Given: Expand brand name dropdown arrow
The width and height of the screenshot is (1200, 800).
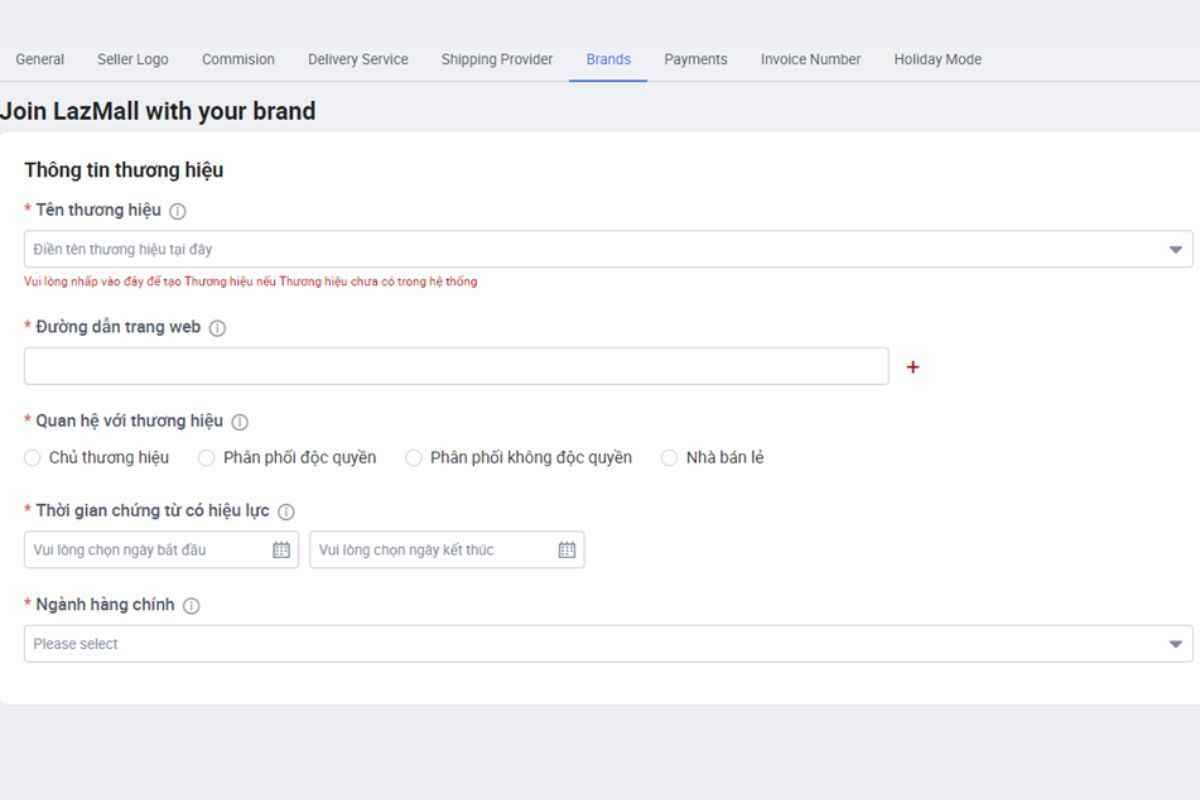Looking at the screenshot, I should (1176, 250).
